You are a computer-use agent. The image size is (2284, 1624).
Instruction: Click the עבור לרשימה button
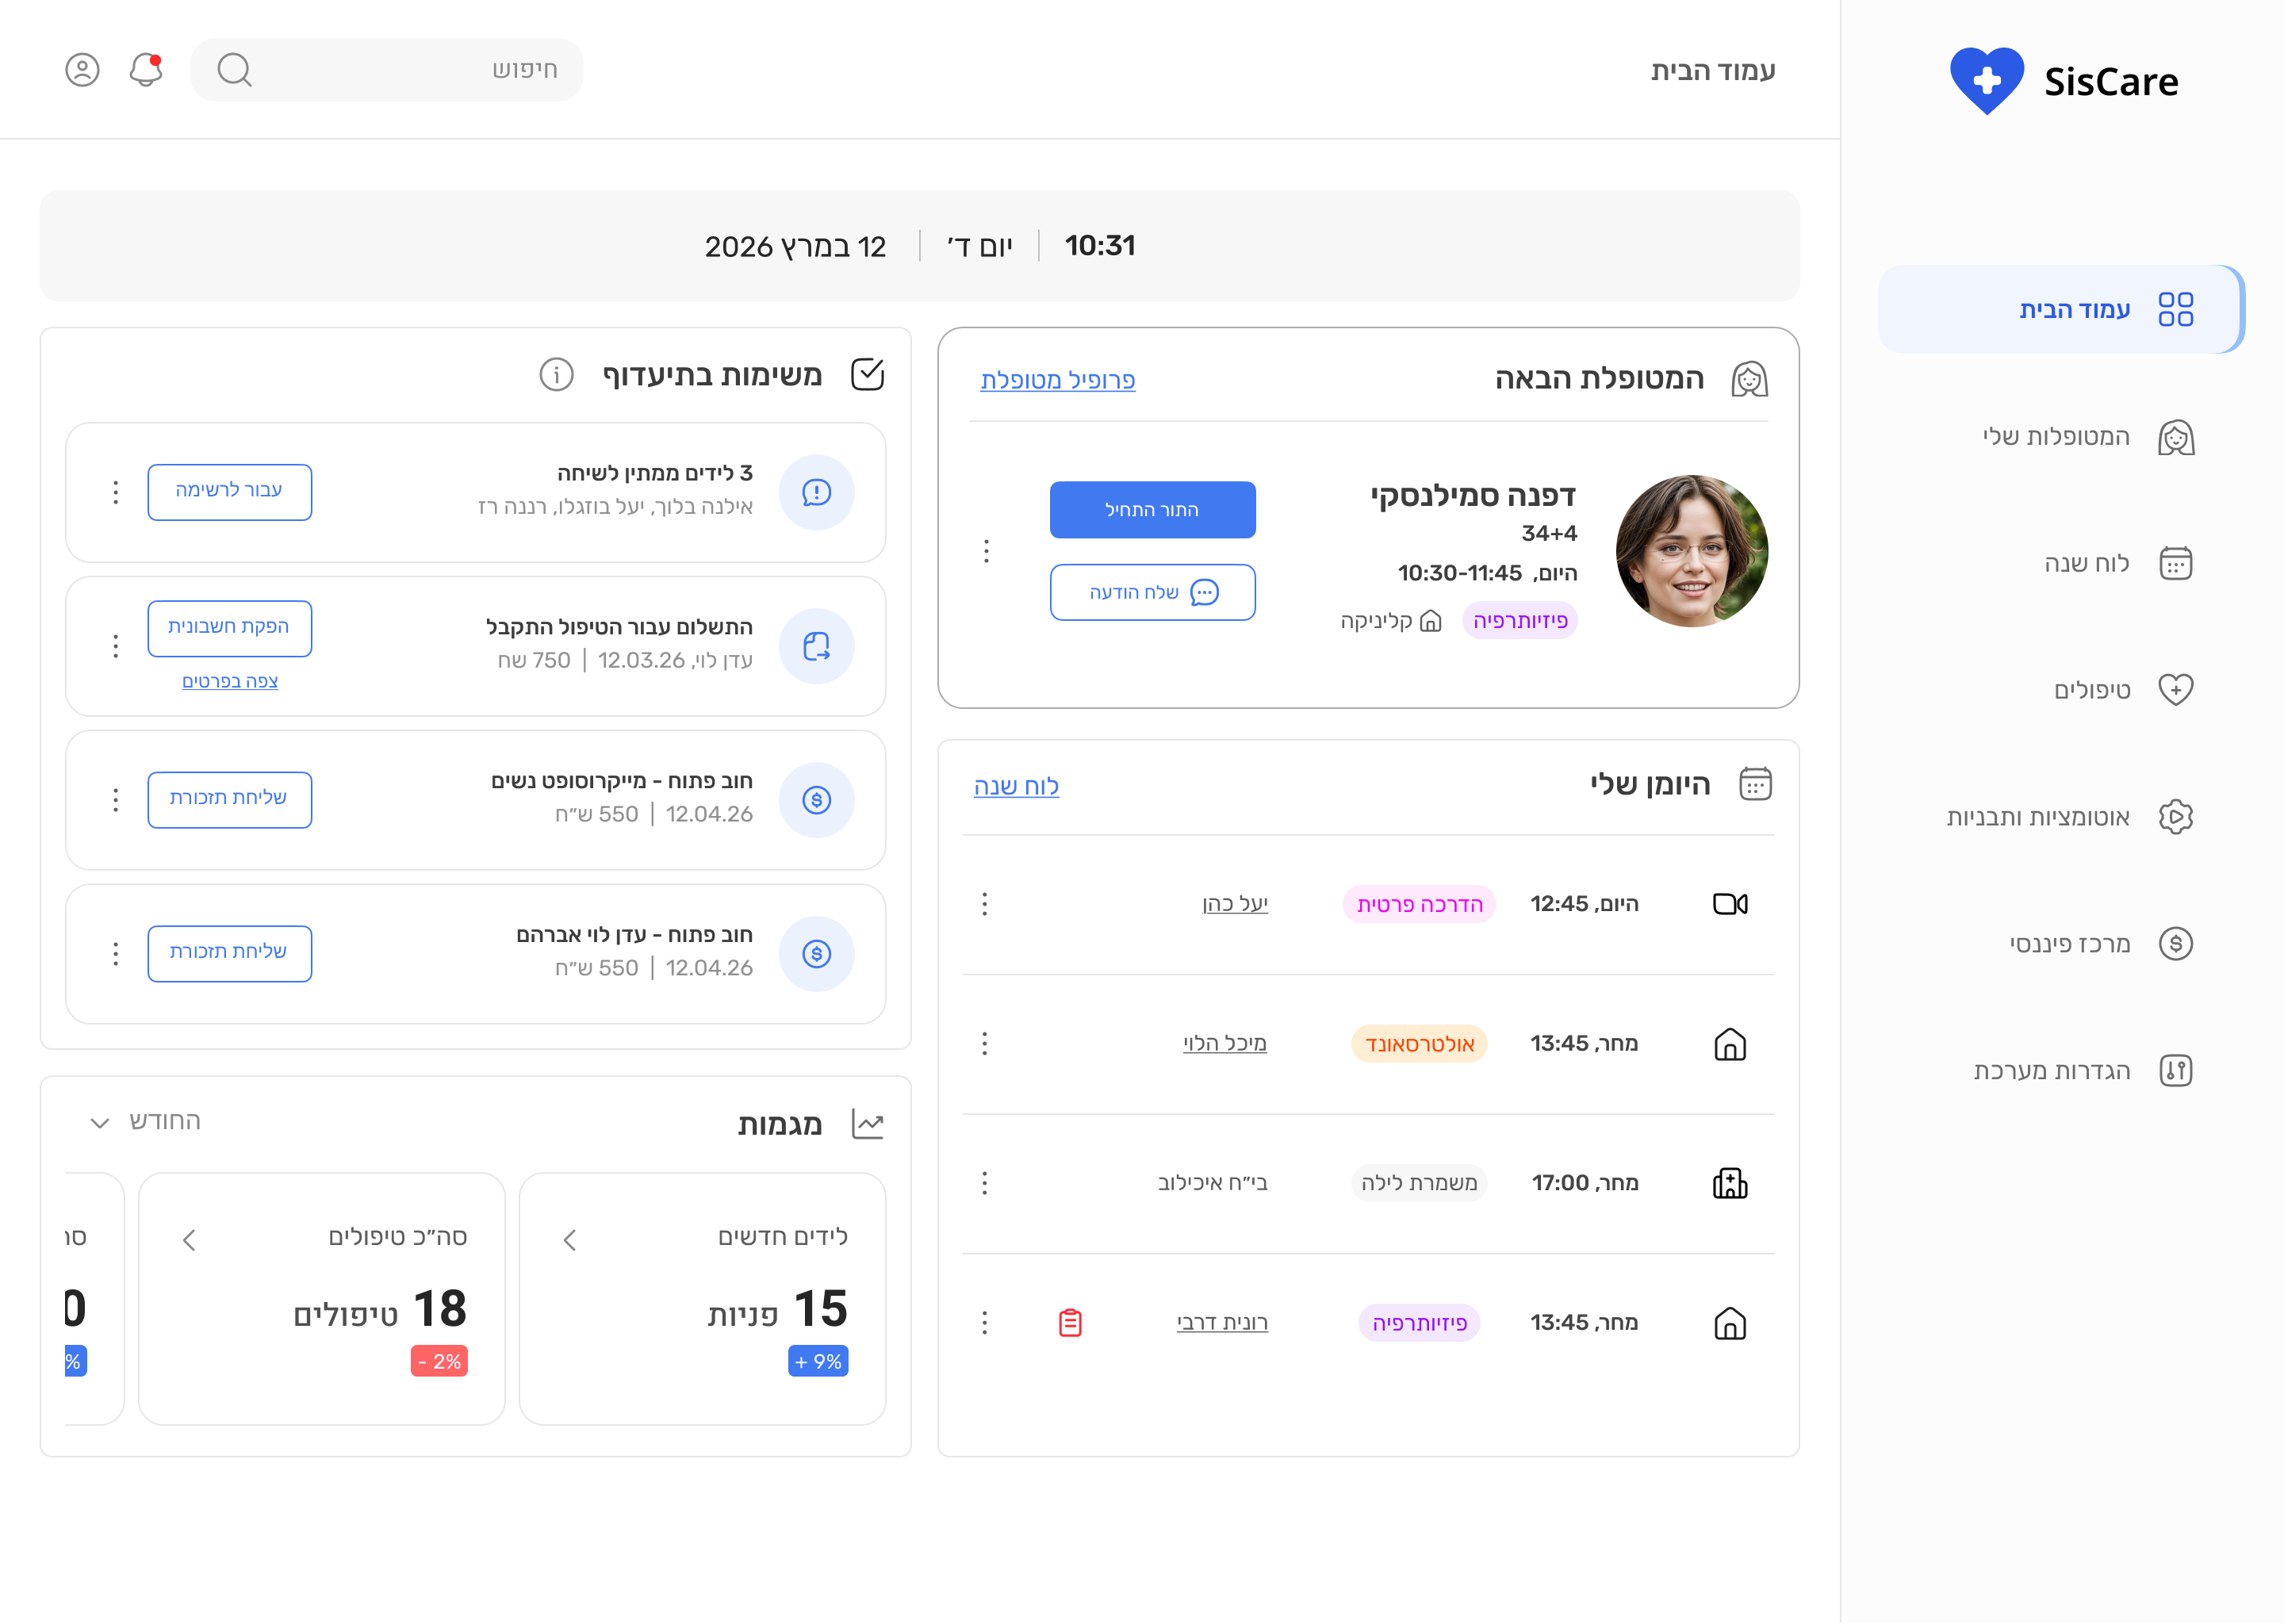(x=230, y=492)
